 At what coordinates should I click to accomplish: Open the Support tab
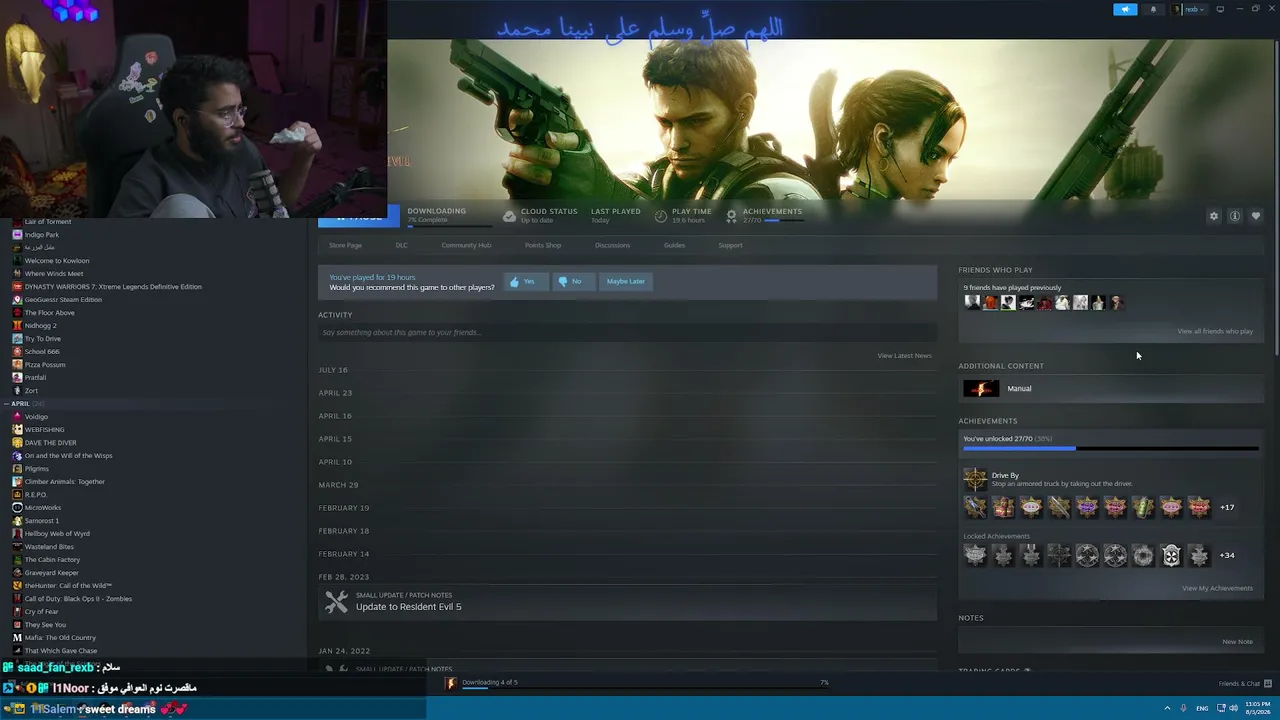pos(730,245)
